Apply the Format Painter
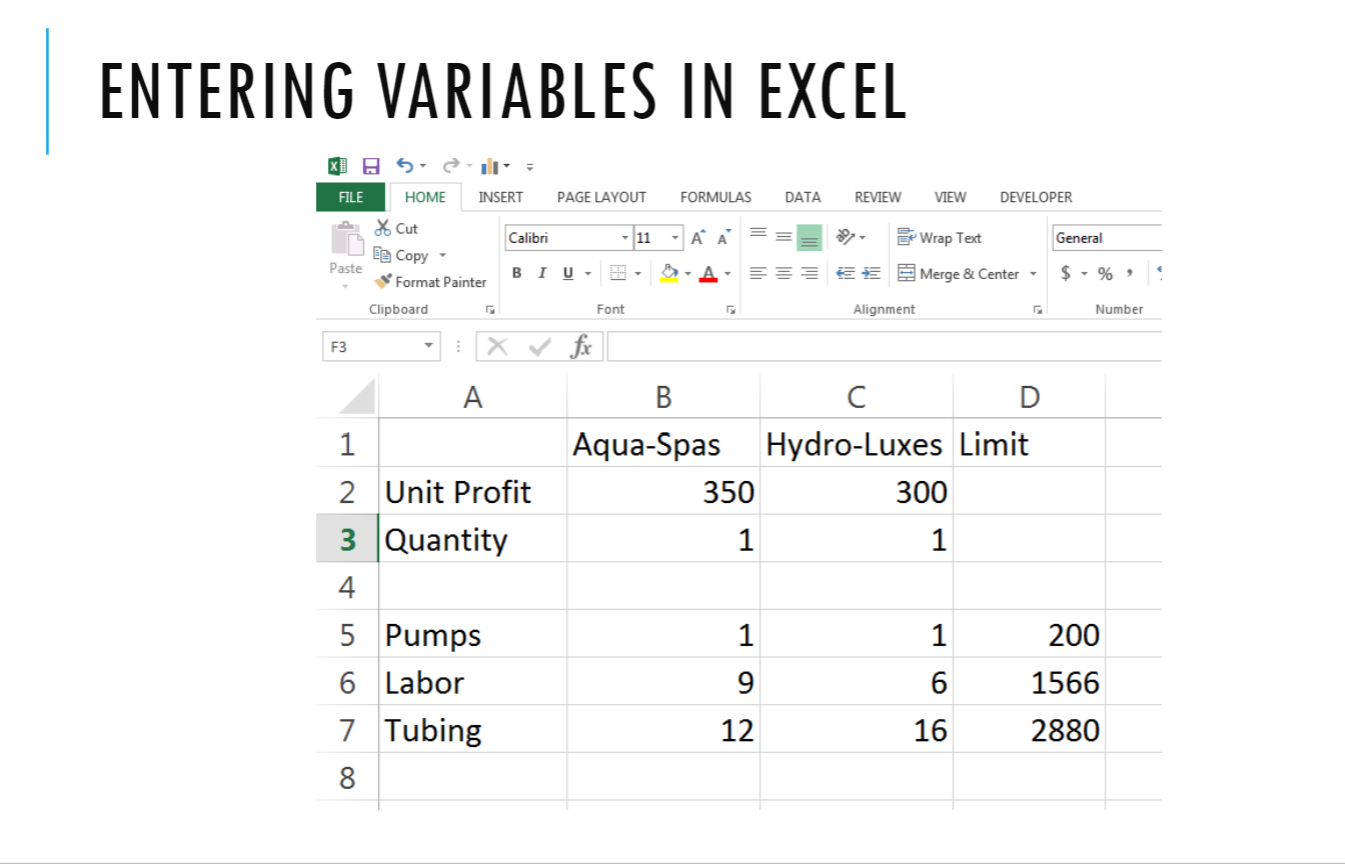This screenshot has width=1345, height=864. click(384, 282)
